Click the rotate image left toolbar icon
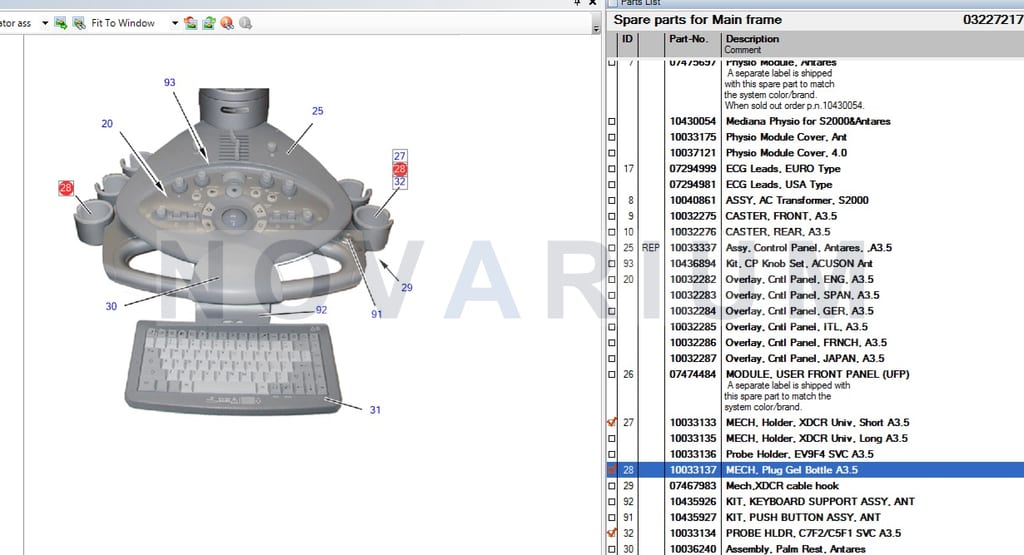 click(x=191, y=24)
